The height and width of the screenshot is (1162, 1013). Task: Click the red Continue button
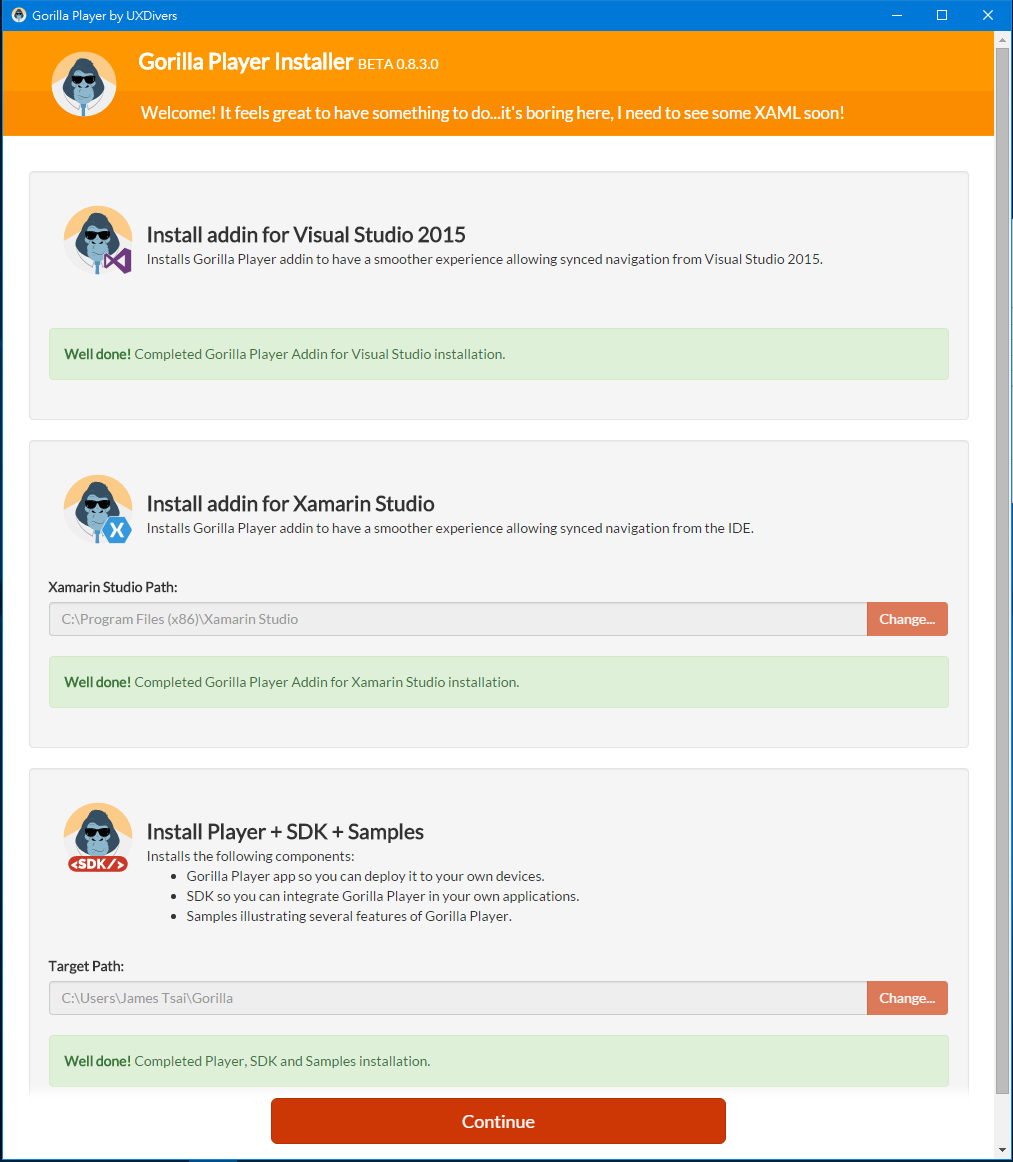pyautogui.click(x=498, y=1120)
